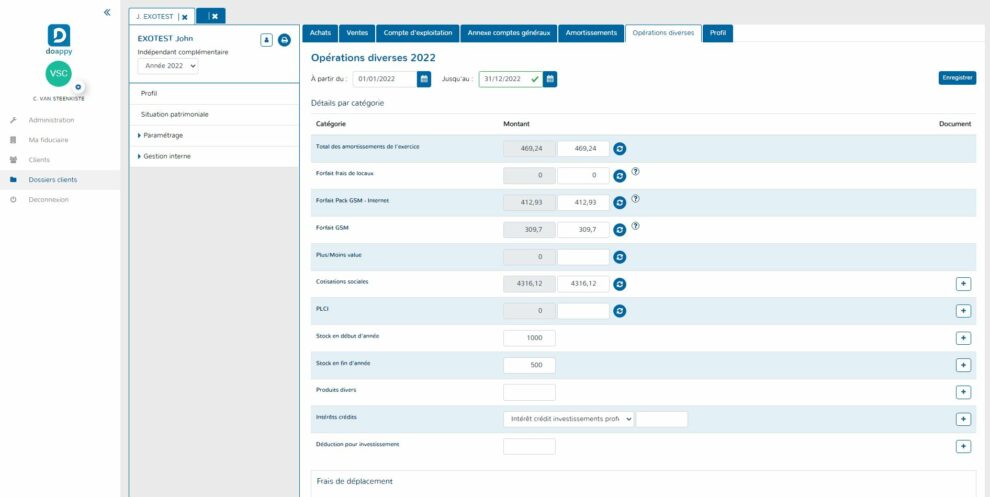Refresh the Cotisations sociales amount
990x497 pixels.
tap(619, 284)
